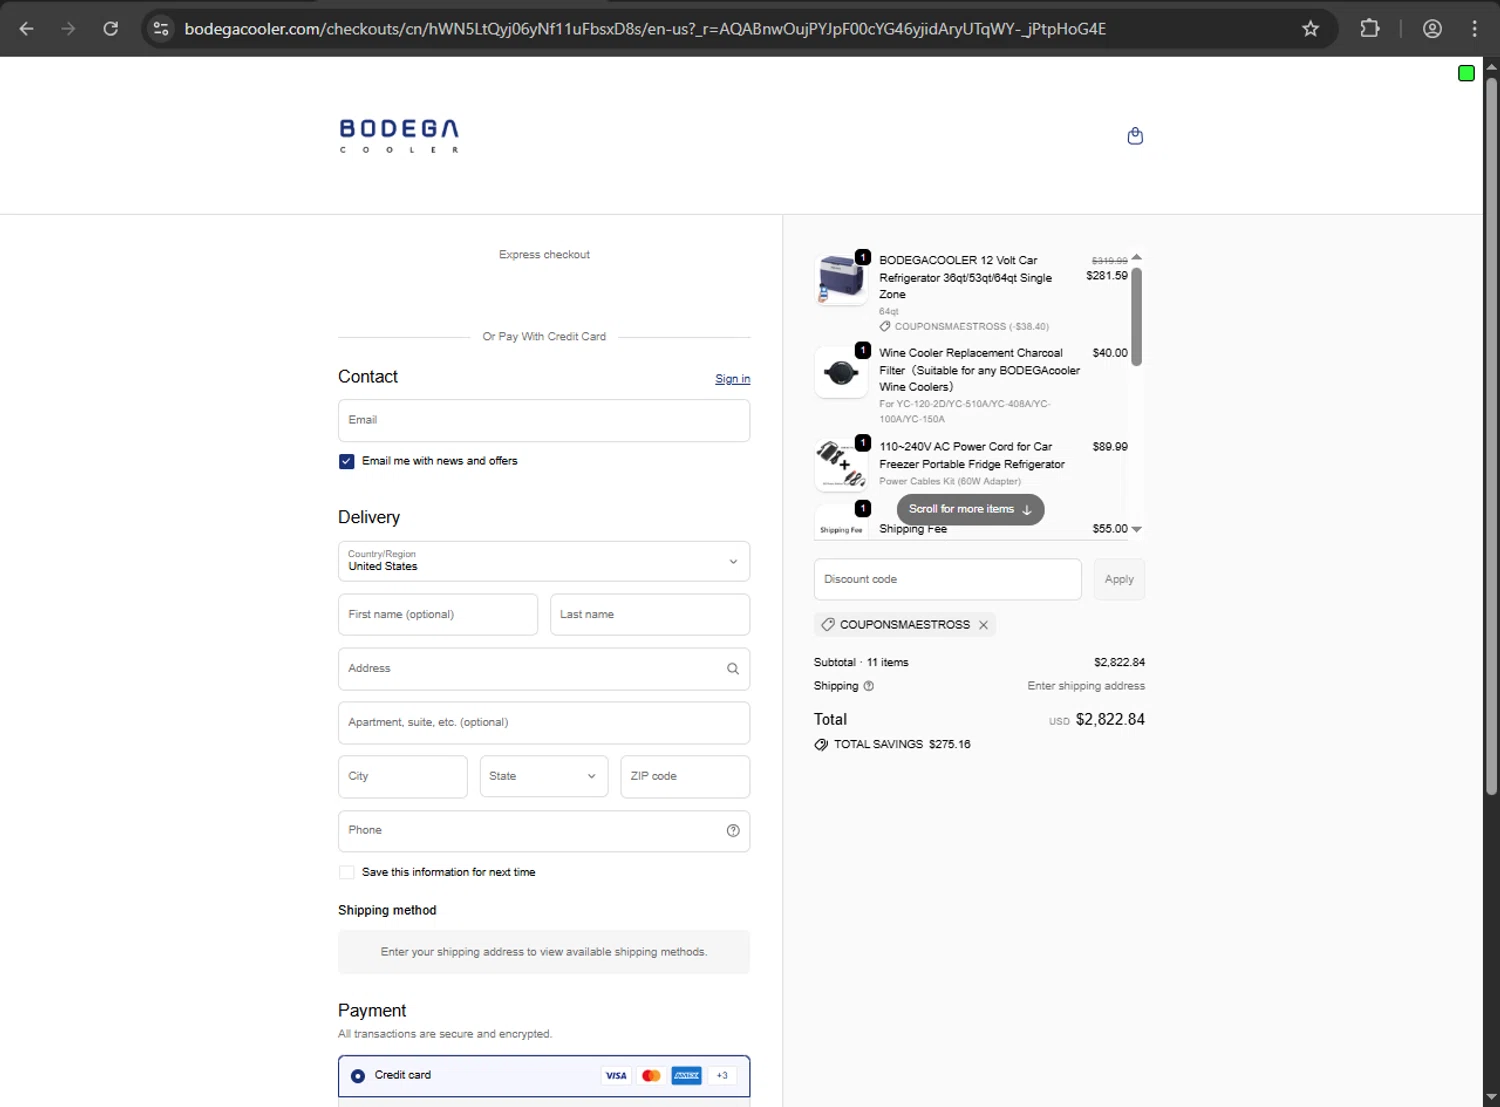Click the page vertical scrollbar

point(1491,435)
